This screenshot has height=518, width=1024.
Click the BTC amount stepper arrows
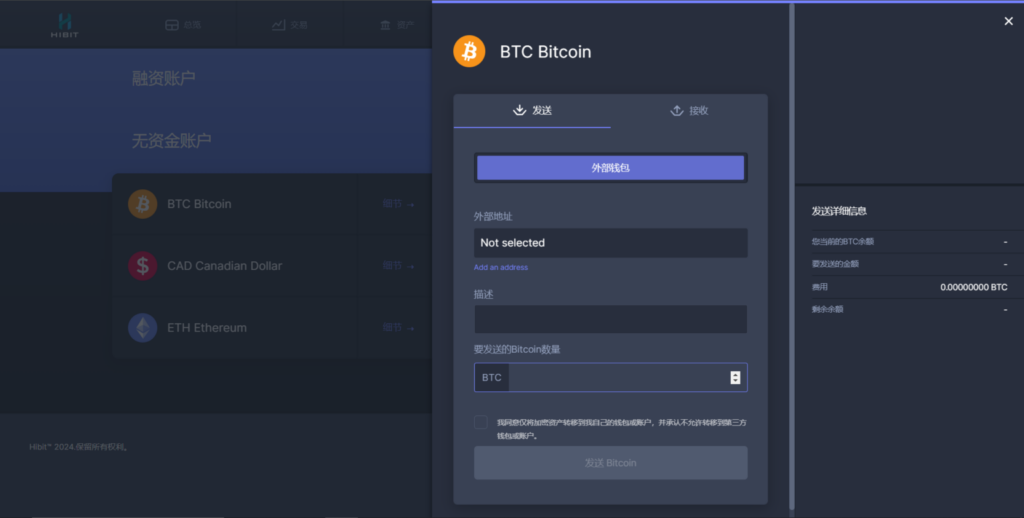point(735,378)
